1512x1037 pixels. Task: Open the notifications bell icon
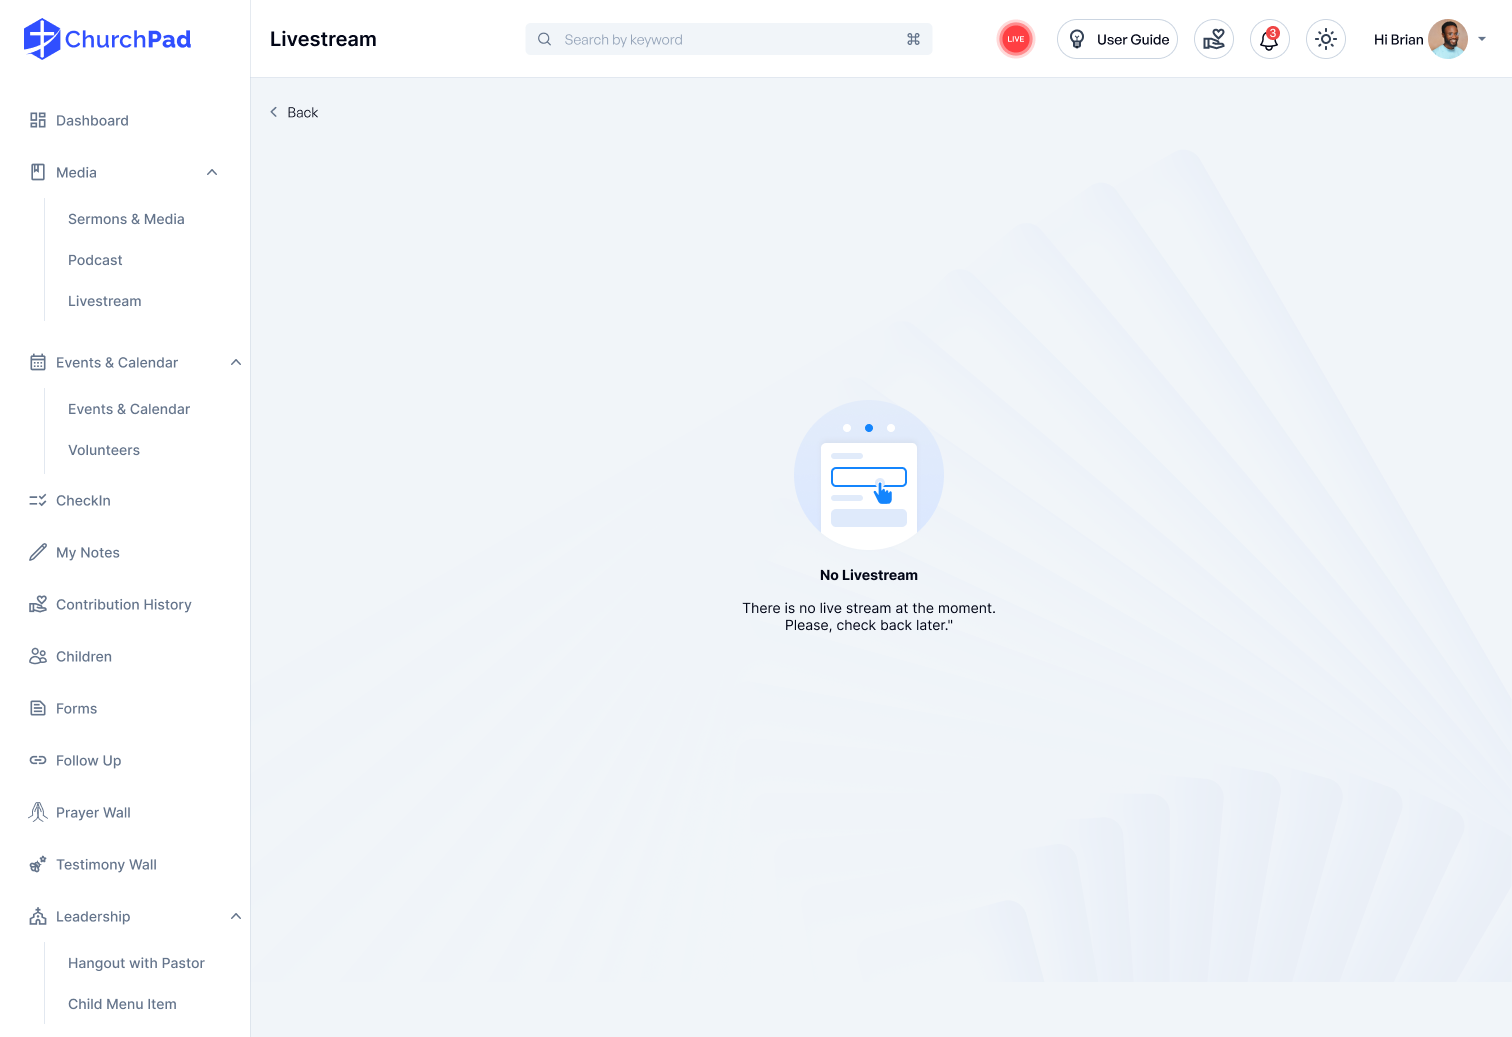(x=1269, y=39)
